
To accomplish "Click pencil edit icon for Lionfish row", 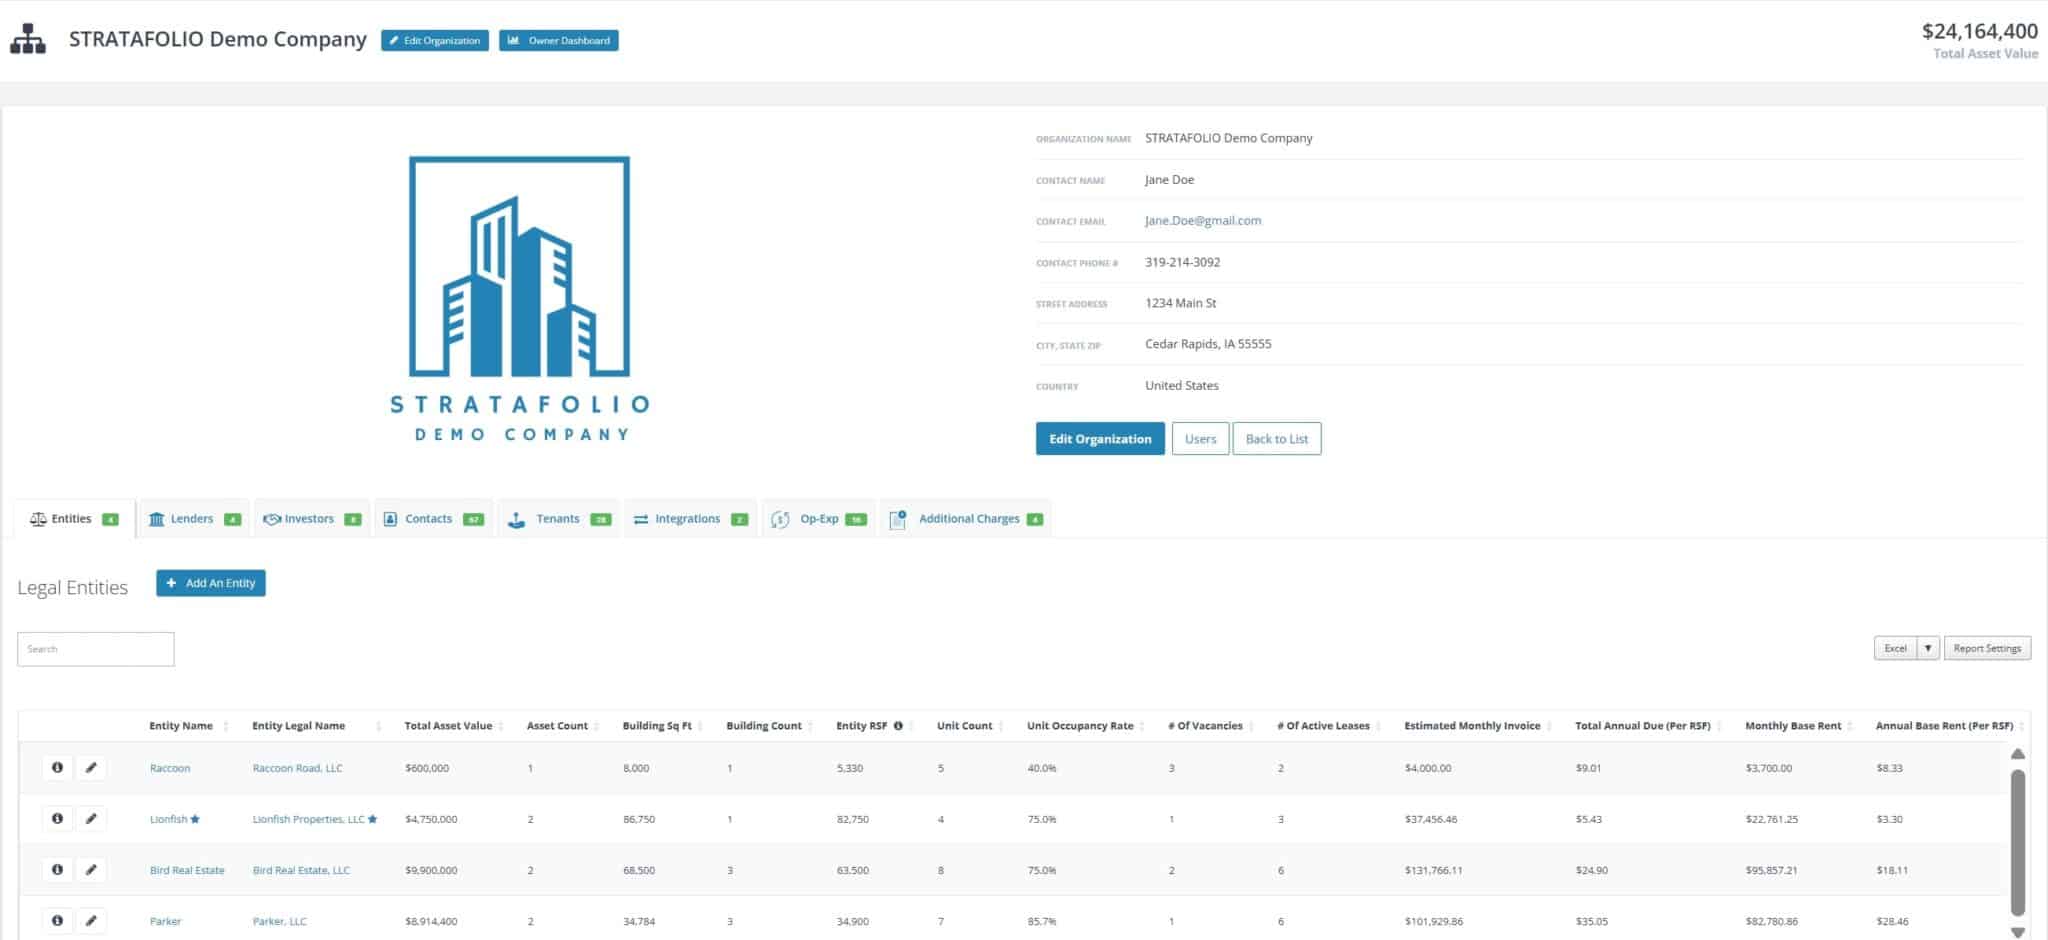I will pyautogui.click(x=91, y=819).
